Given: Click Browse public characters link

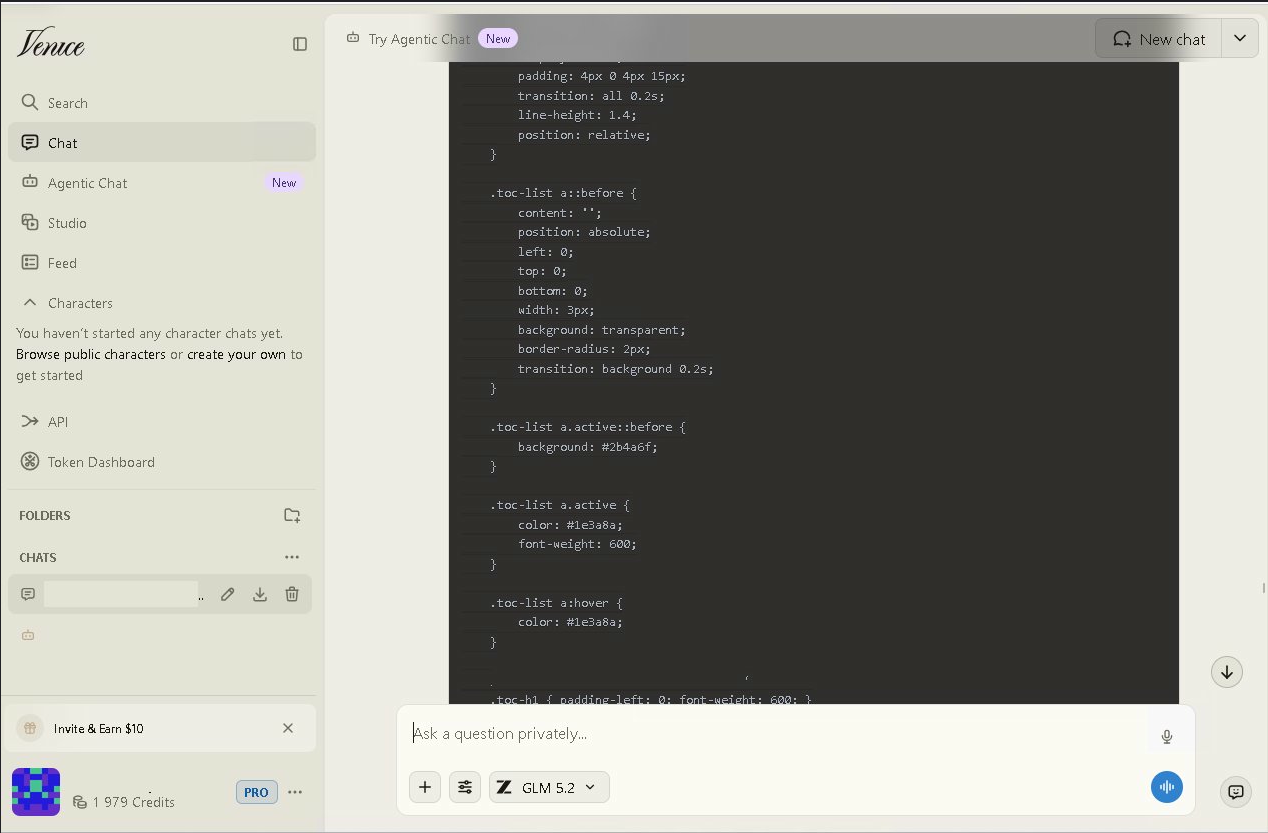Looking at the screenshot, I should (x=91, y=354).
